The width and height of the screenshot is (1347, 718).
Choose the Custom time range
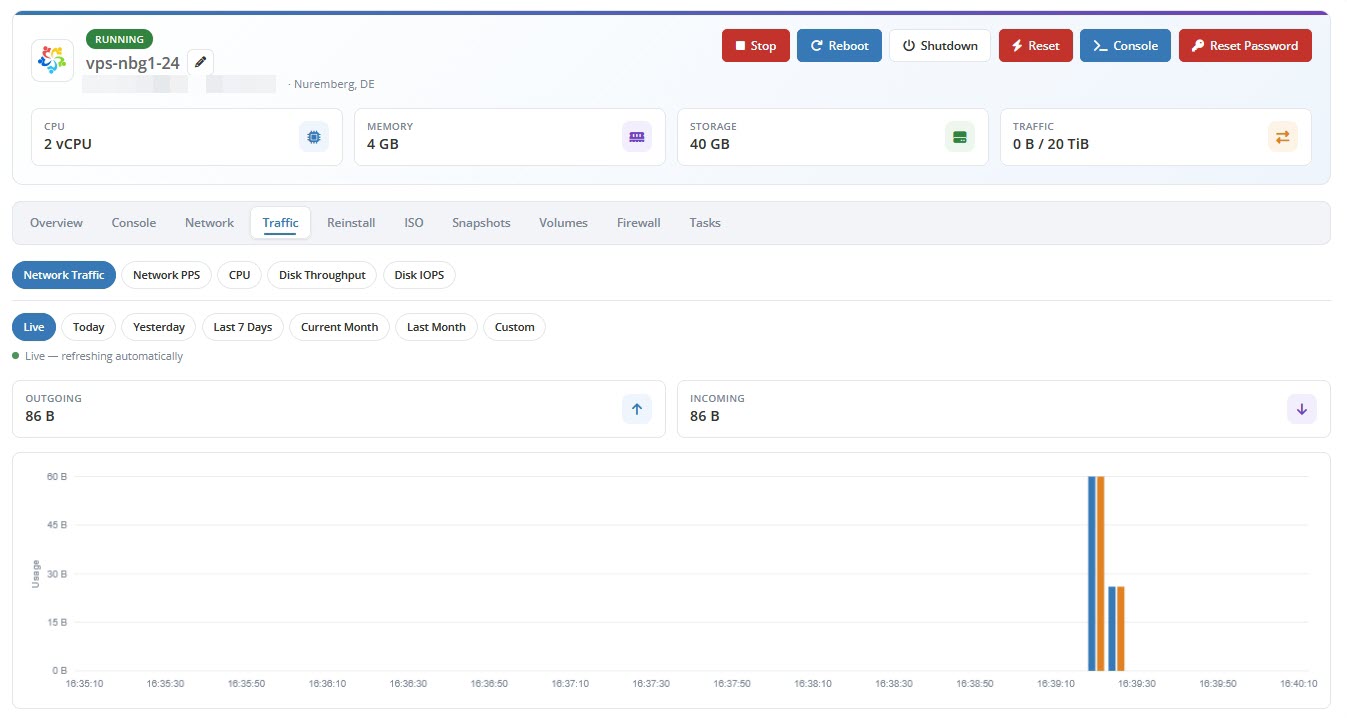[x=515, y=327]
